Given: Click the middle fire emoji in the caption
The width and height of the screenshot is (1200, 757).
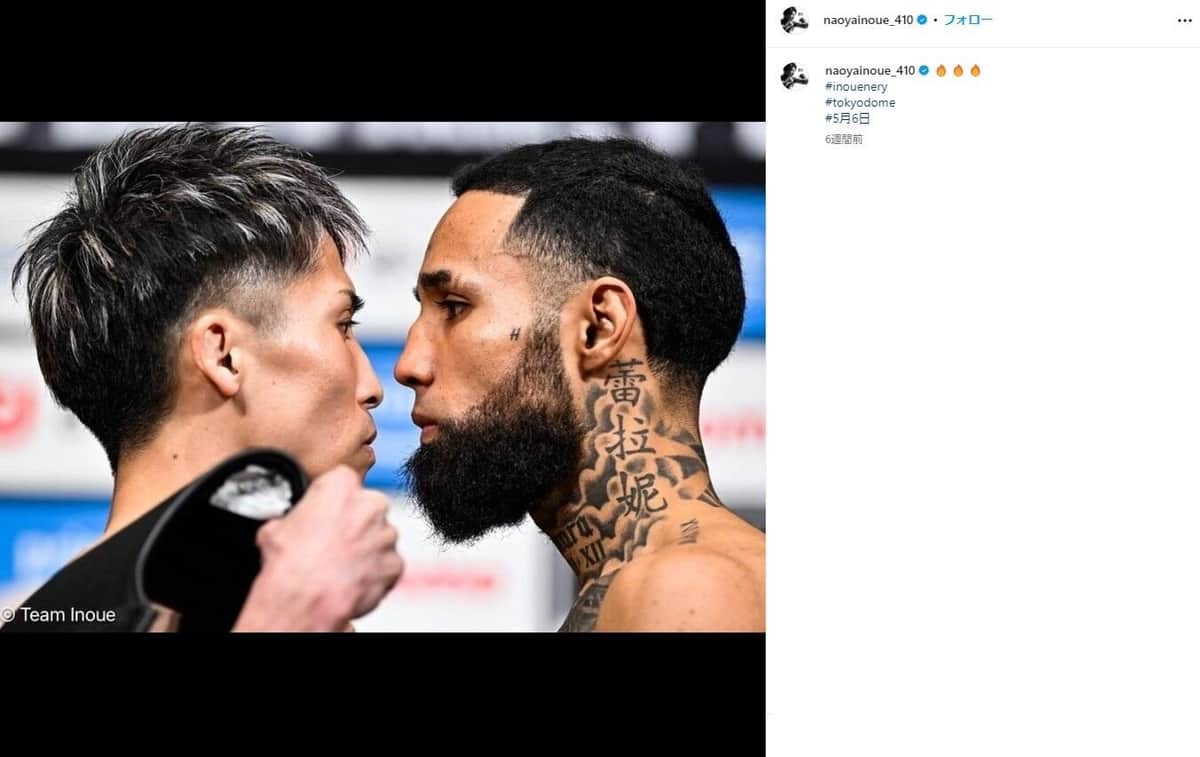Looking at the screenshot, I should click(958, 71).
